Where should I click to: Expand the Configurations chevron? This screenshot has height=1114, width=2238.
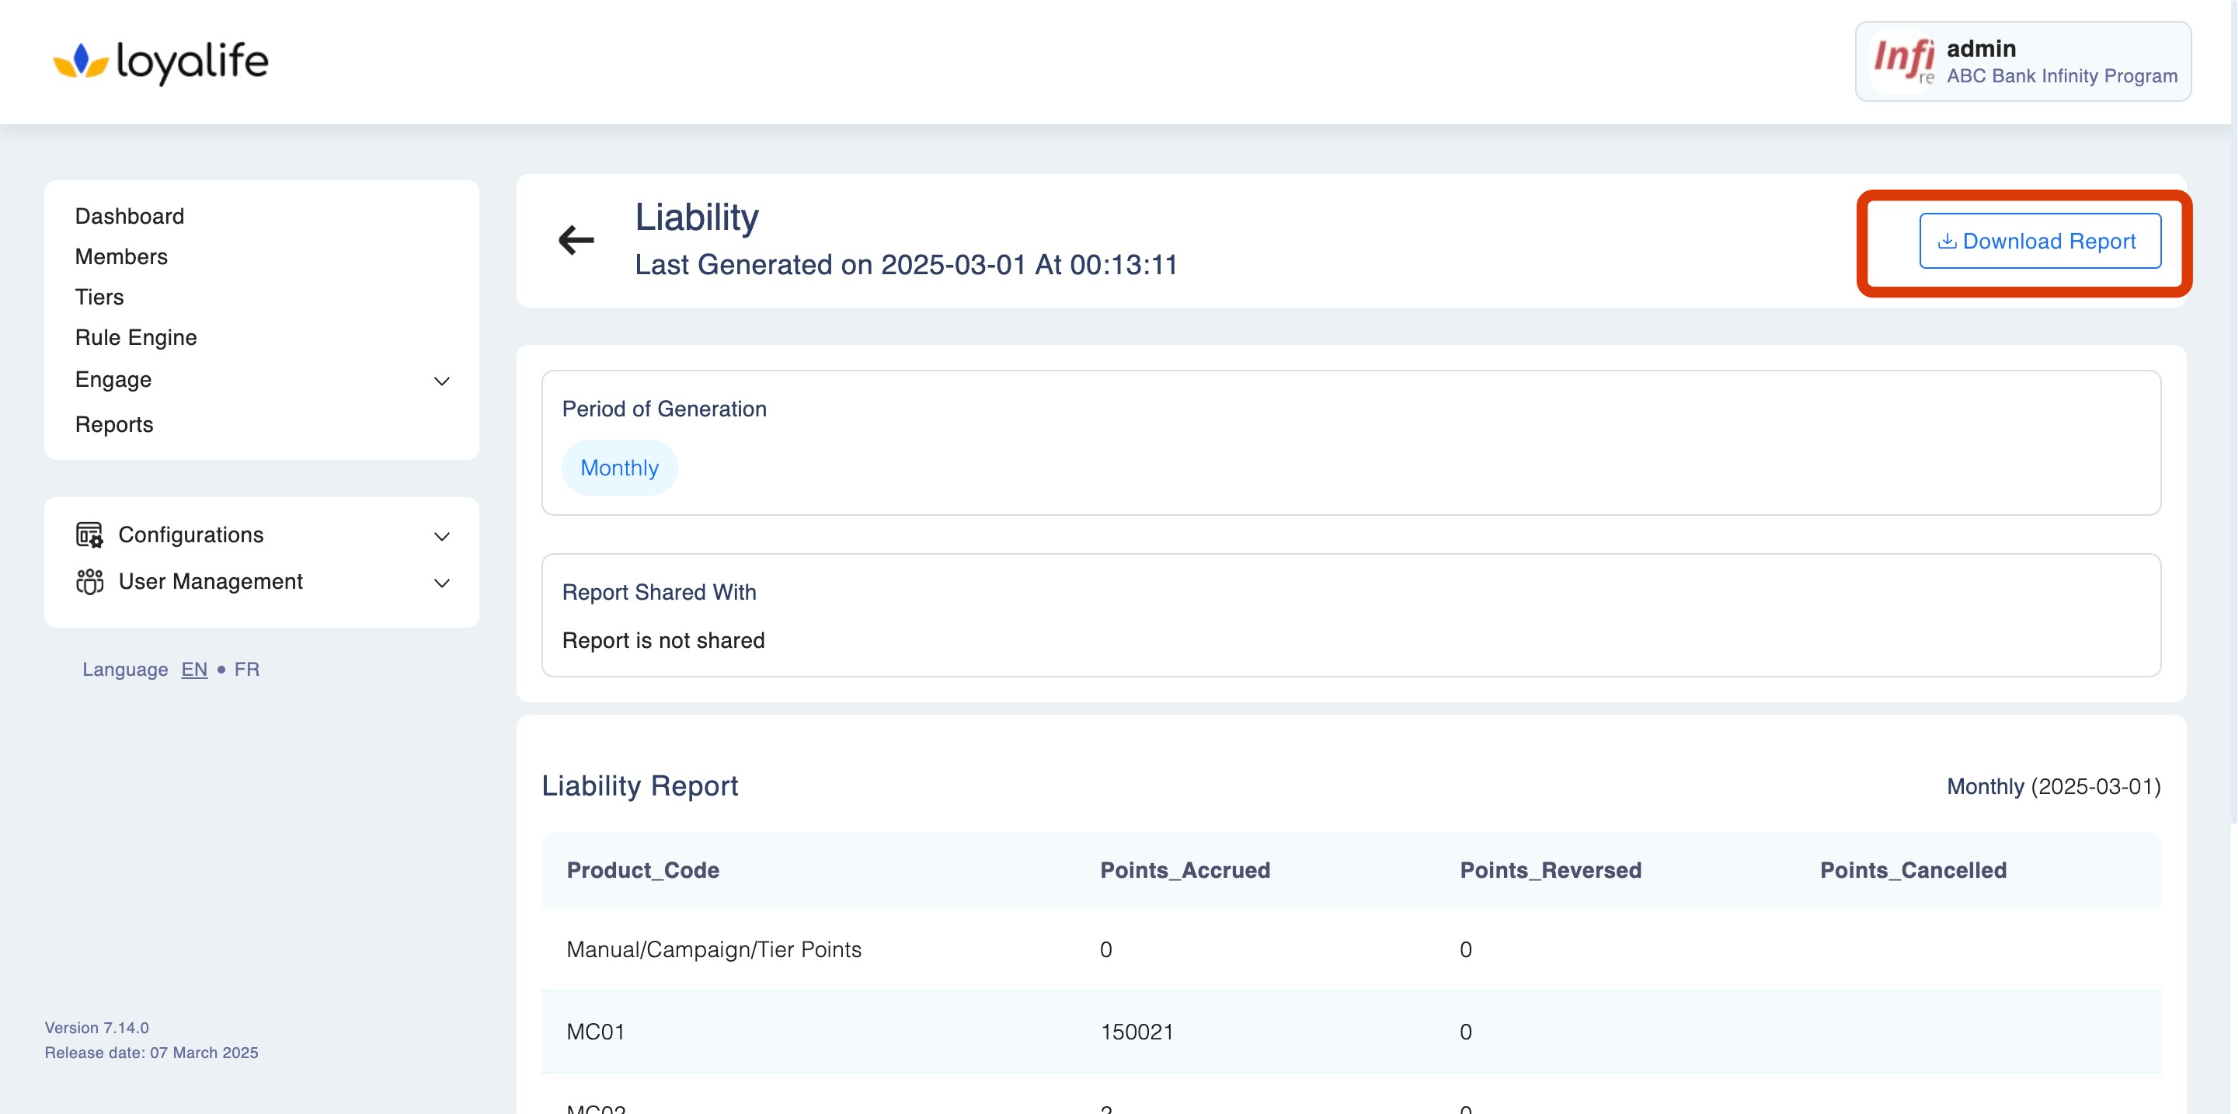(x=441, y=536)
